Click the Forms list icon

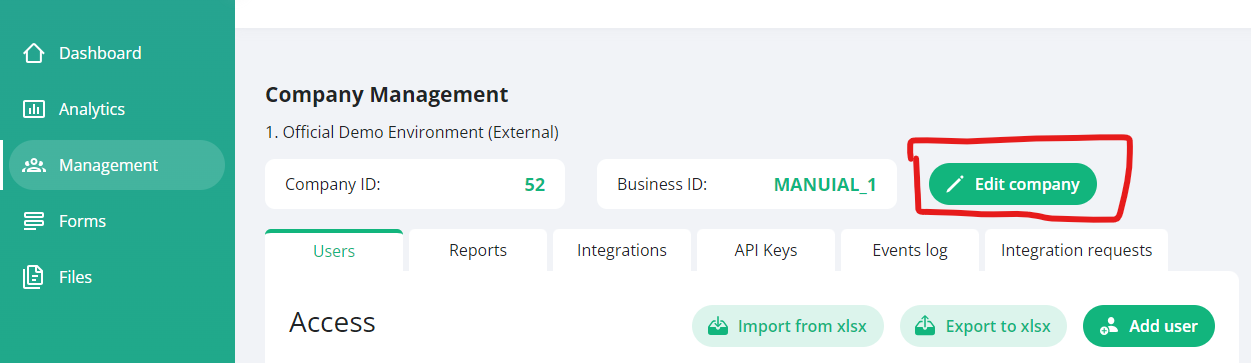coord(34,221)
